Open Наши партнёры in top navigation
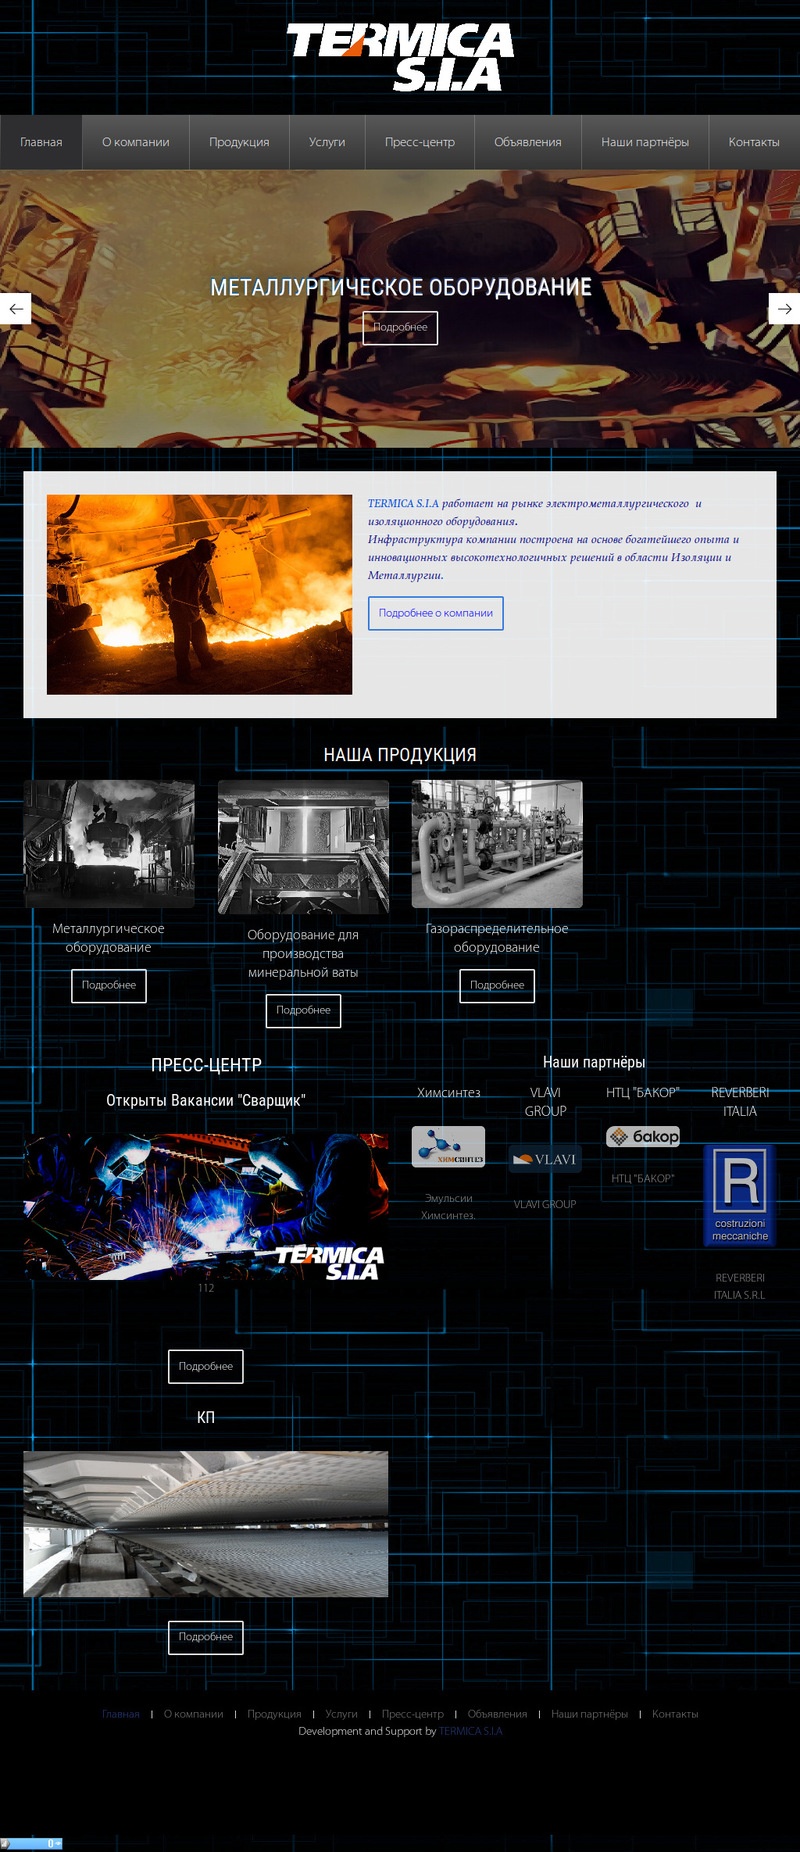 click(x=645, y=142)
